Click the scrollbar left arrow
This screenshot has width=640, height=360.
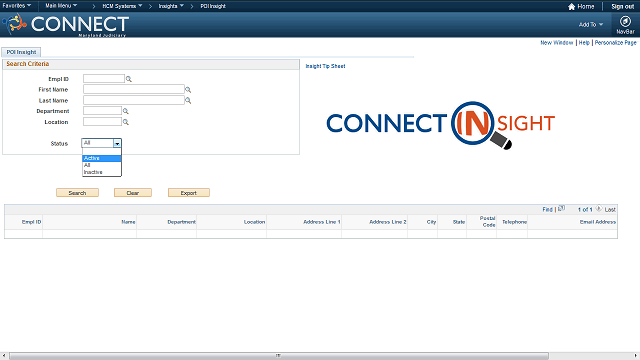click(3, 356)
